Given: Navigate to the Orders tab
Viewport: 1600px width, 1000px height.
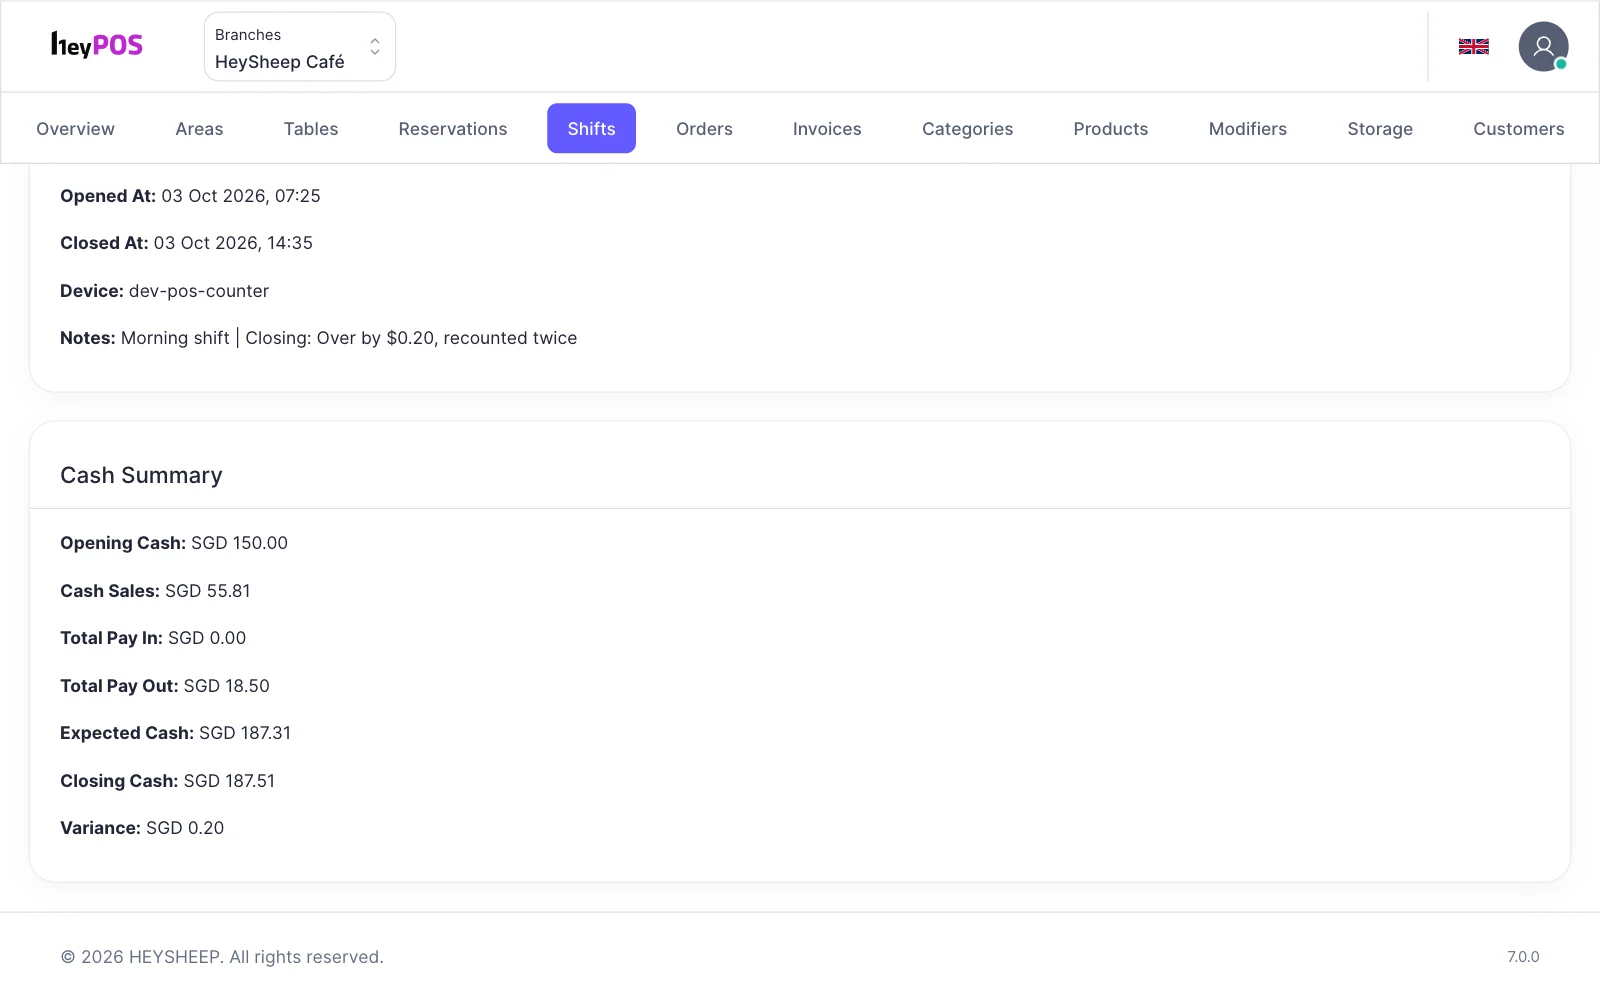Looking at the screenshot, I should (704, 129).
